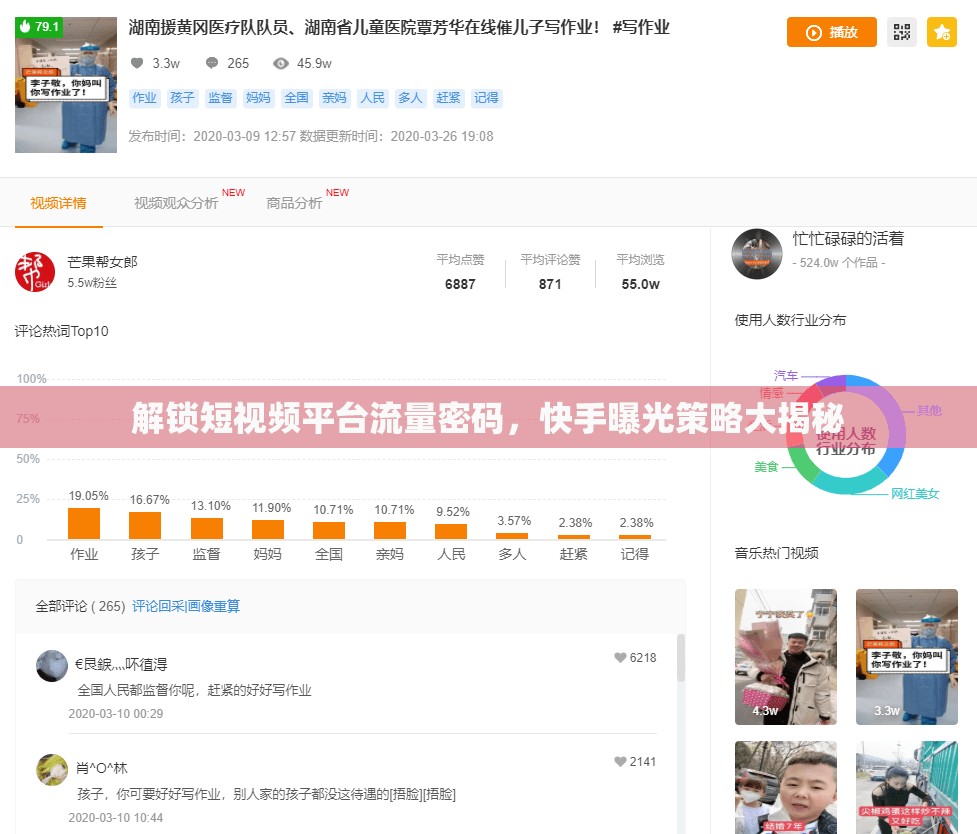Switch to the 视频详情 tab
Screen dimensions: 977x834
point(59,203)
